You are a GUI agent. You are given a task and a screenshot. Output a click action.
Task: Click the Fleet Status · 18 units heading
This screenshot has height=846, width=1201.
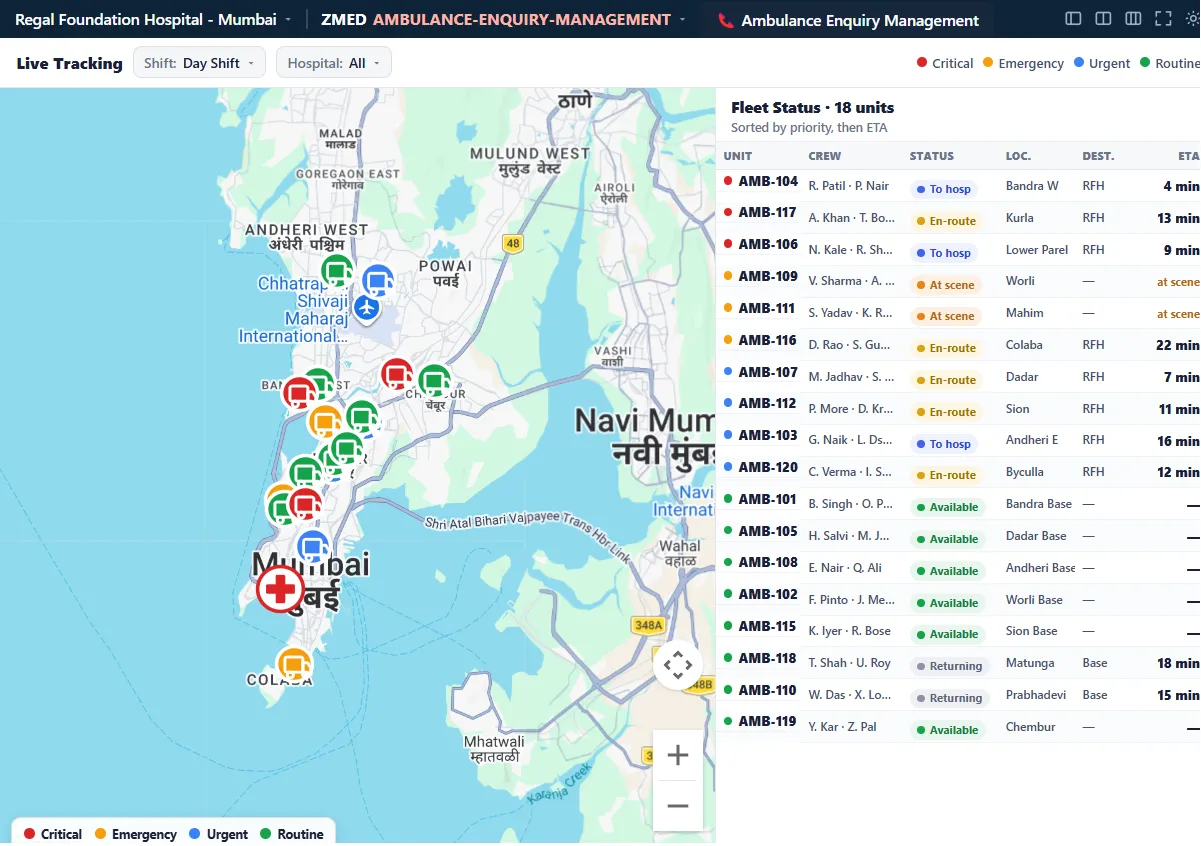[x=813, y=108]
